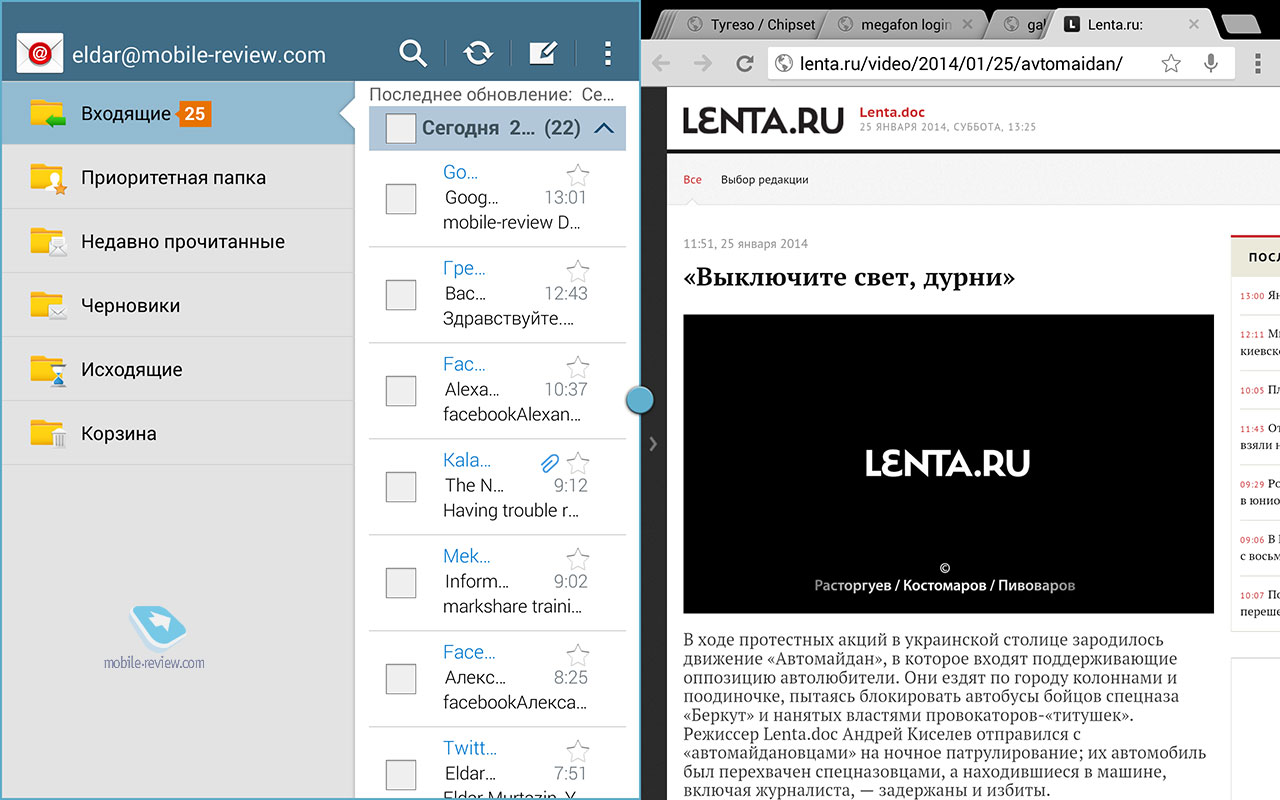Close the Lenta.ru browser tab
This screenshot has height=800, width=1280.
pyautogui.click(x=1193, y=24)
